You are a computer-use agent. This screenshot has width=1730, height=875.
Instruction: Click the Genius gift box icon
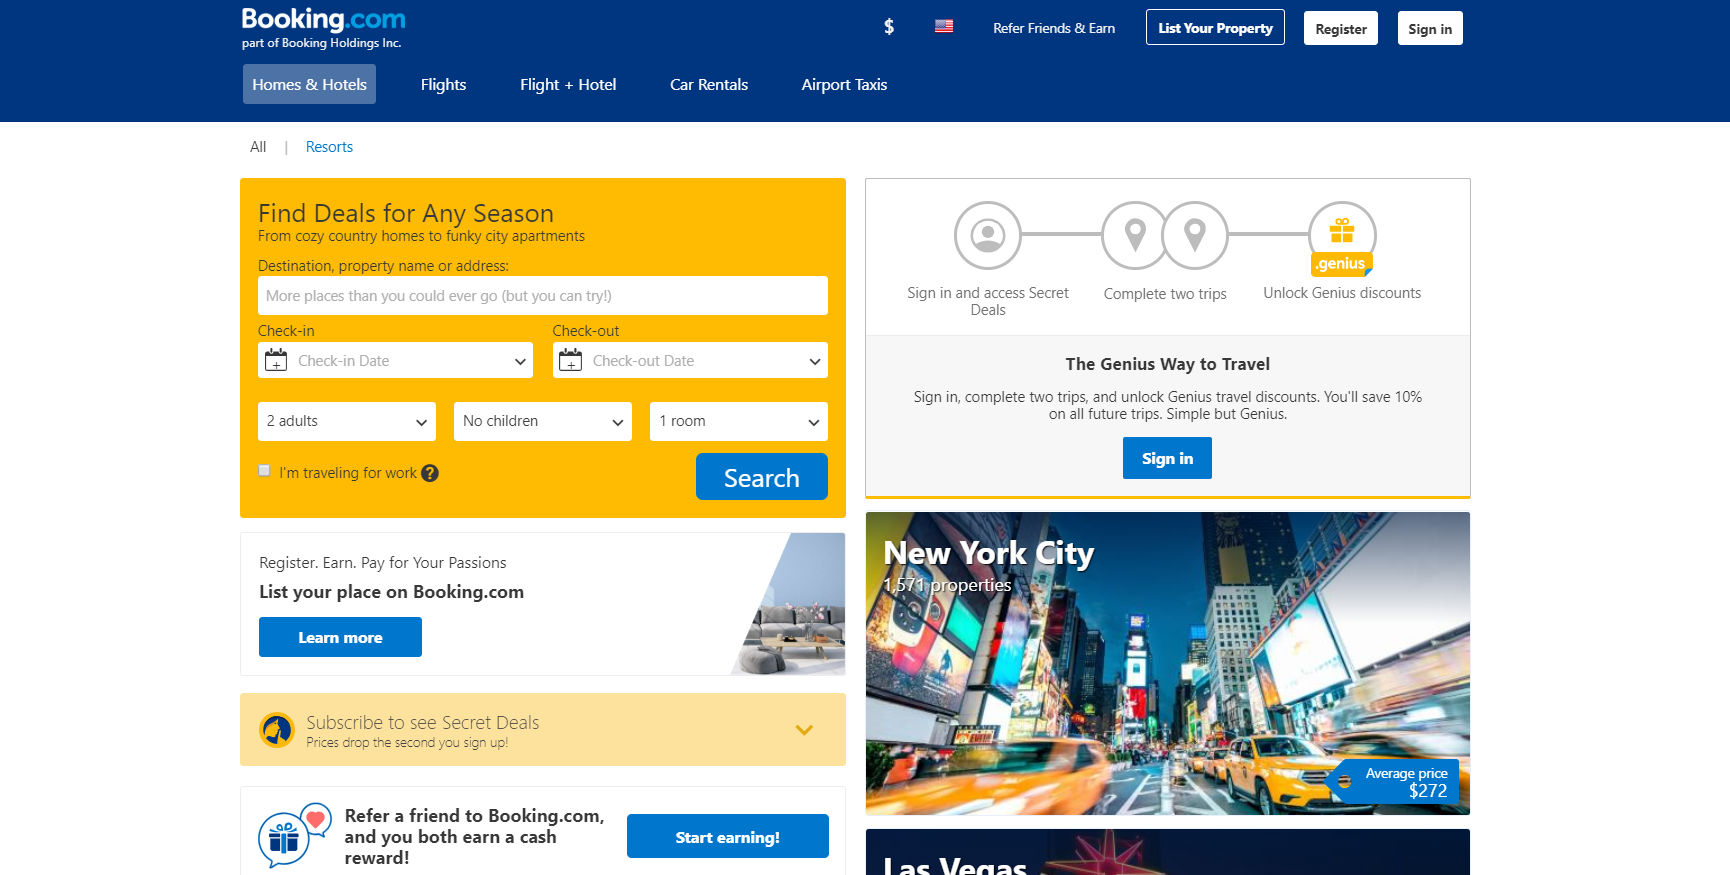pos(1342,232)
